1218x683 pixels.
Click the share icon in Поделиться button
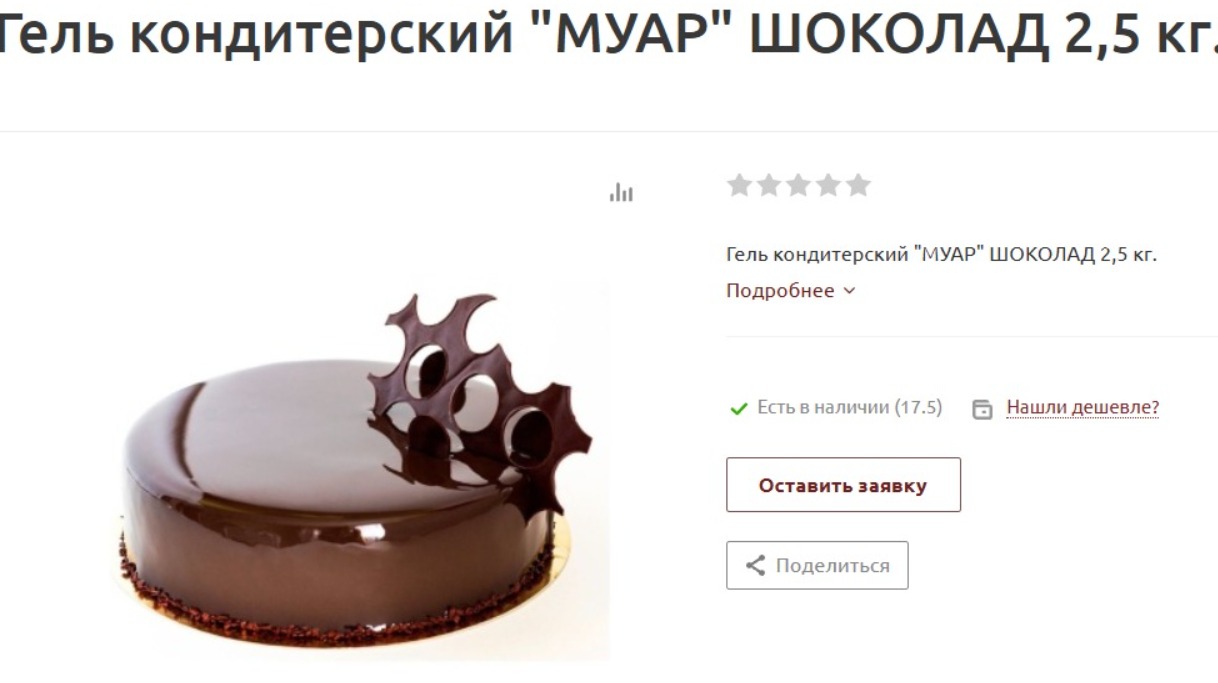(756, 565)
